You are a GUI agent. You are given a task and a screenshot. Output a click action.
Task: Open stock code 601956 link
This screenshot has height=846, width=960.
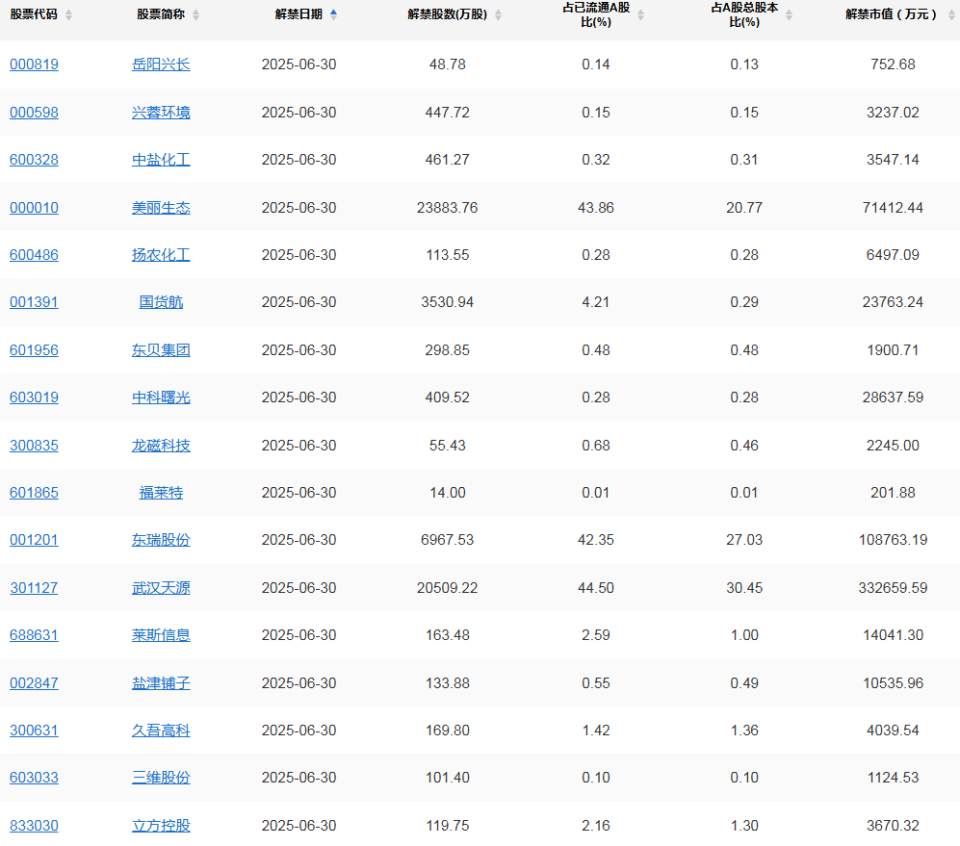(34, 350)
